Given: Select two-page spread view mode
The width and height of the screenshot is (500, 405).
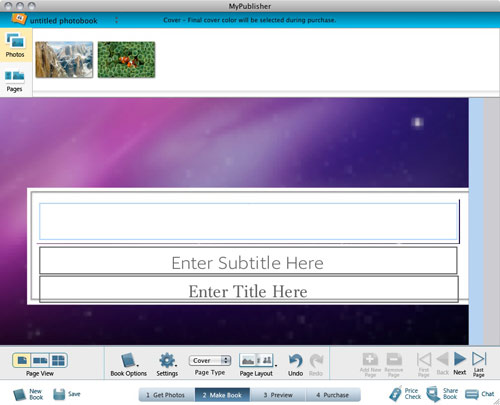Looking at the screenshot, I should tap(40, 360).
